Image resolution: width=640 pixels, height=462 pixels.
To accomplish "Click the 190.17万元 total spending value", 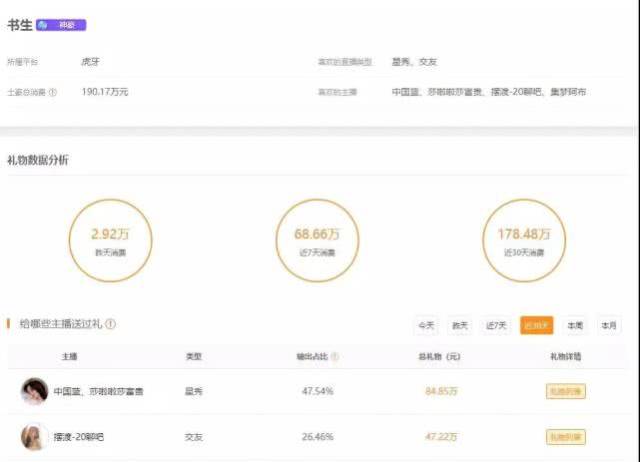I will [105, 92].
